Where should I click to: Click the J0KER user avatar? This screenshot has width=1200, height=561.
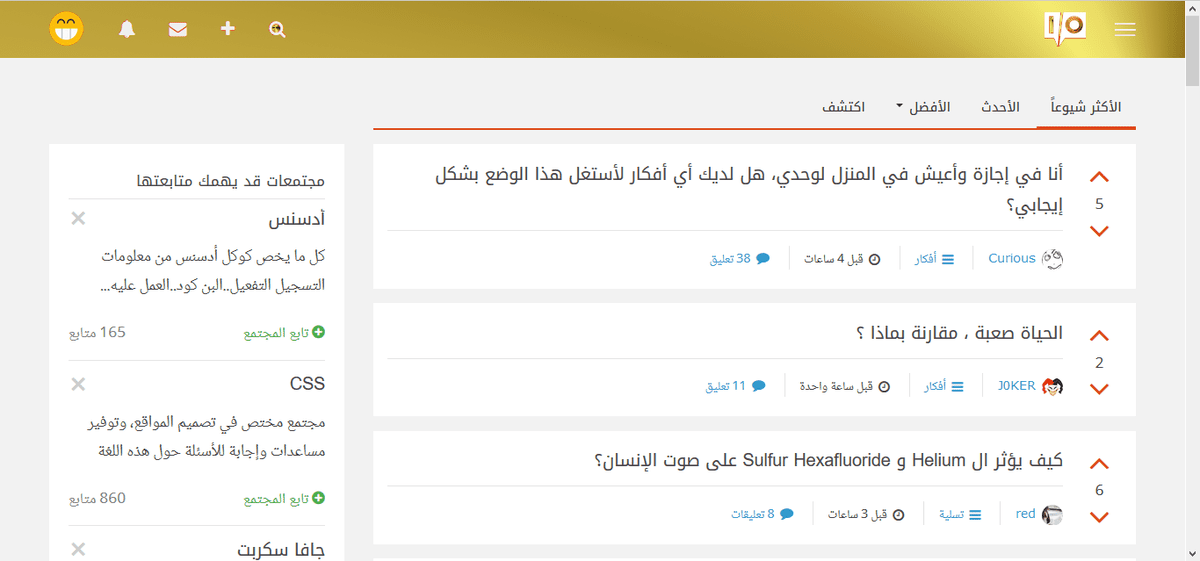[1052, 386]
